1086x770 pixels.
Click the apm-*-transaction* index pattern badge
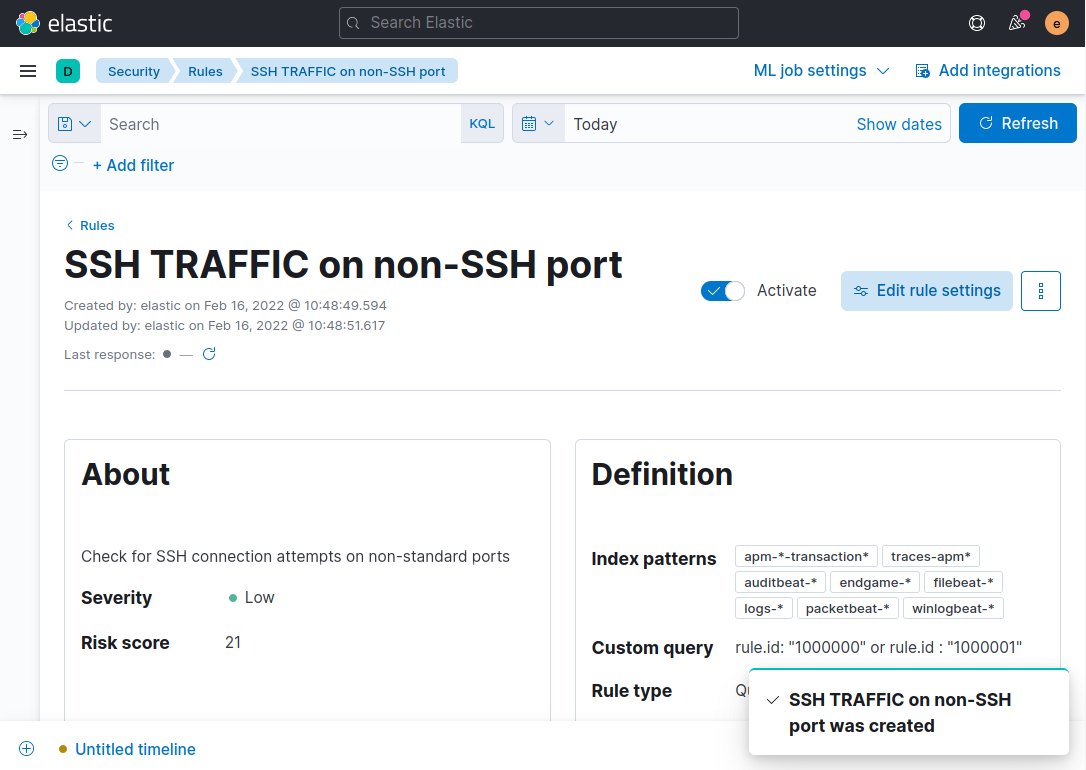806,557
